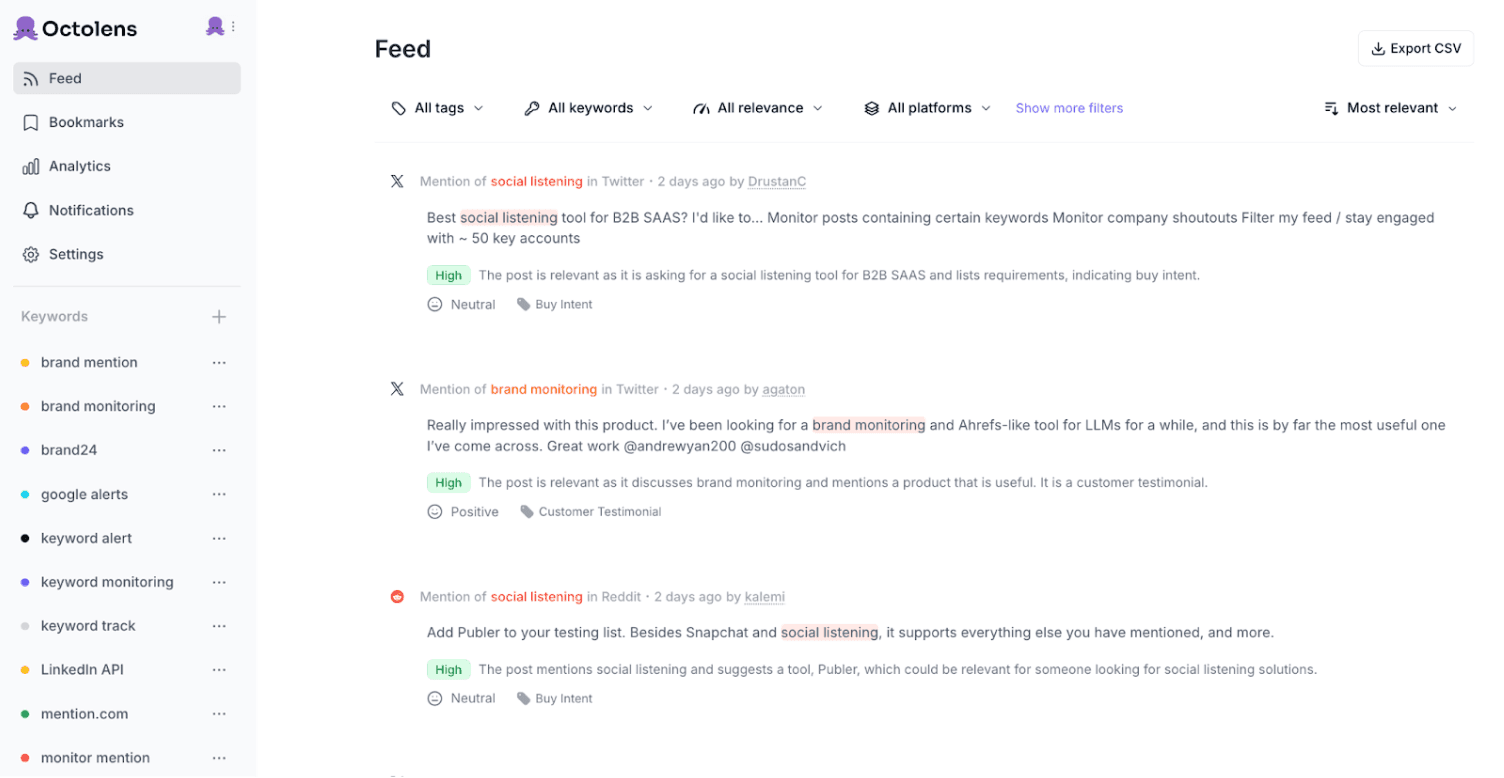The width and height of the screenshot is (1504, 778).
Task: Click the Export CSV button
Action: click(x=1415, y=47)
